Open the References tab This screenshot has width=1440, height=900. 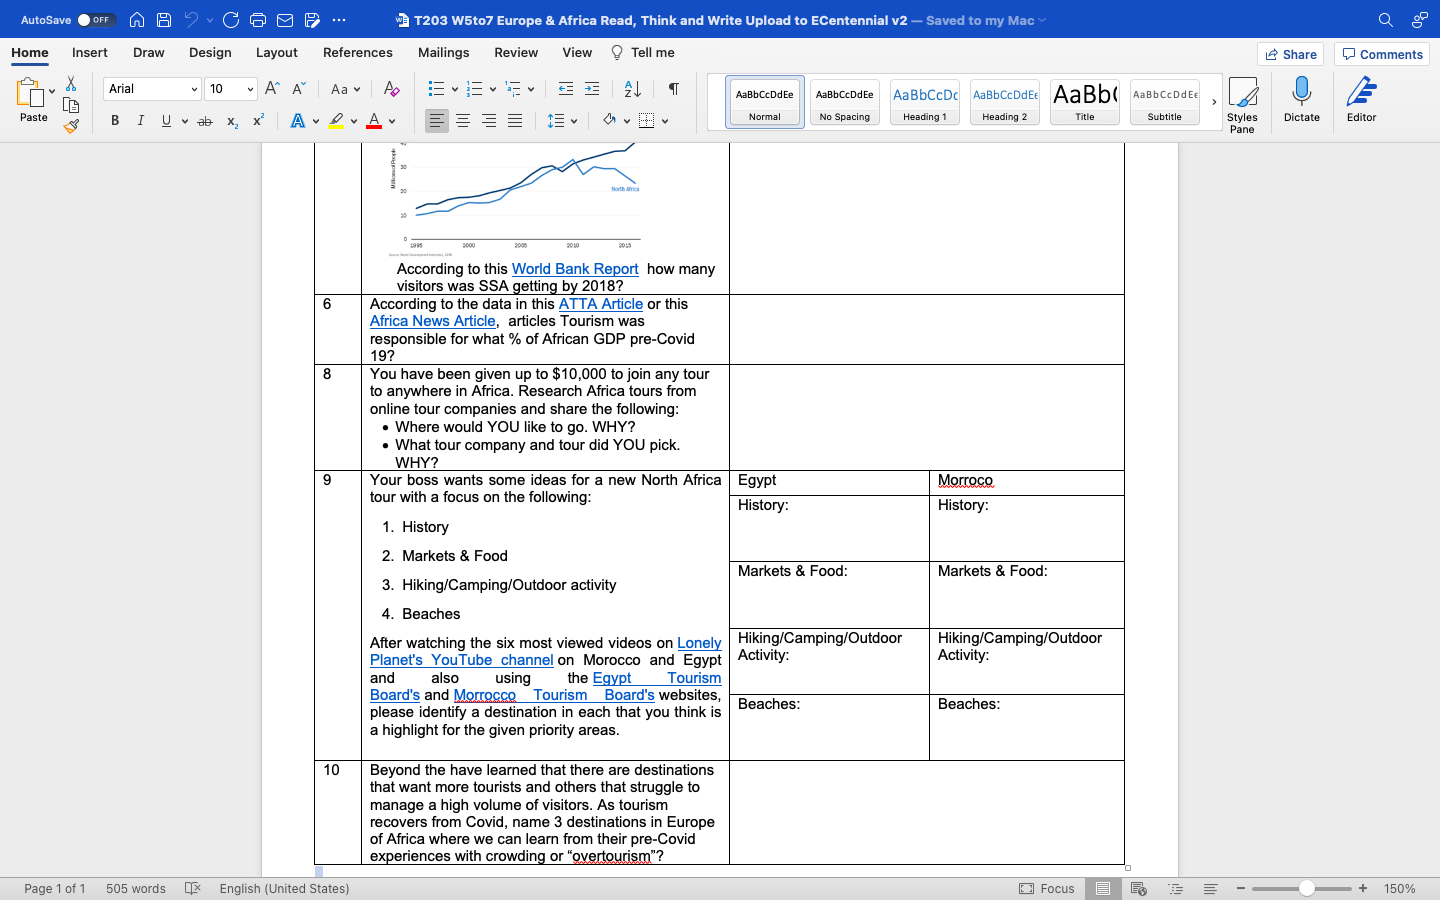click(x=358, y=52)
